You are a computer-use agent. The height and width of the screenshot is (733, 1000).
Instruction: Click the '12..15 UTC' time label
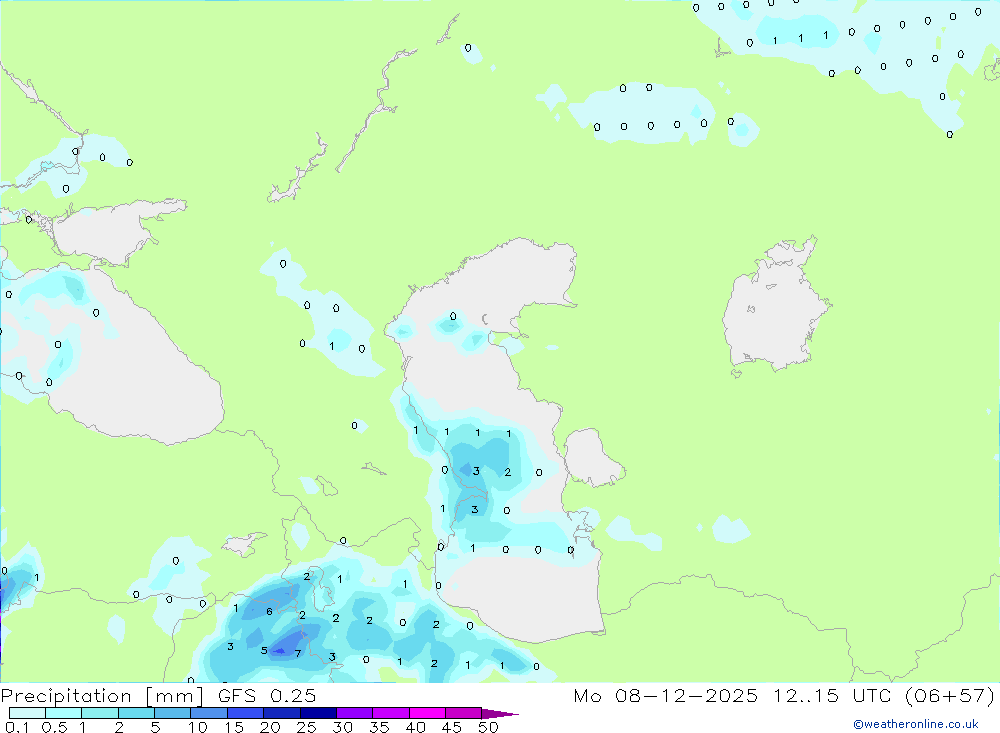[832, 695]
